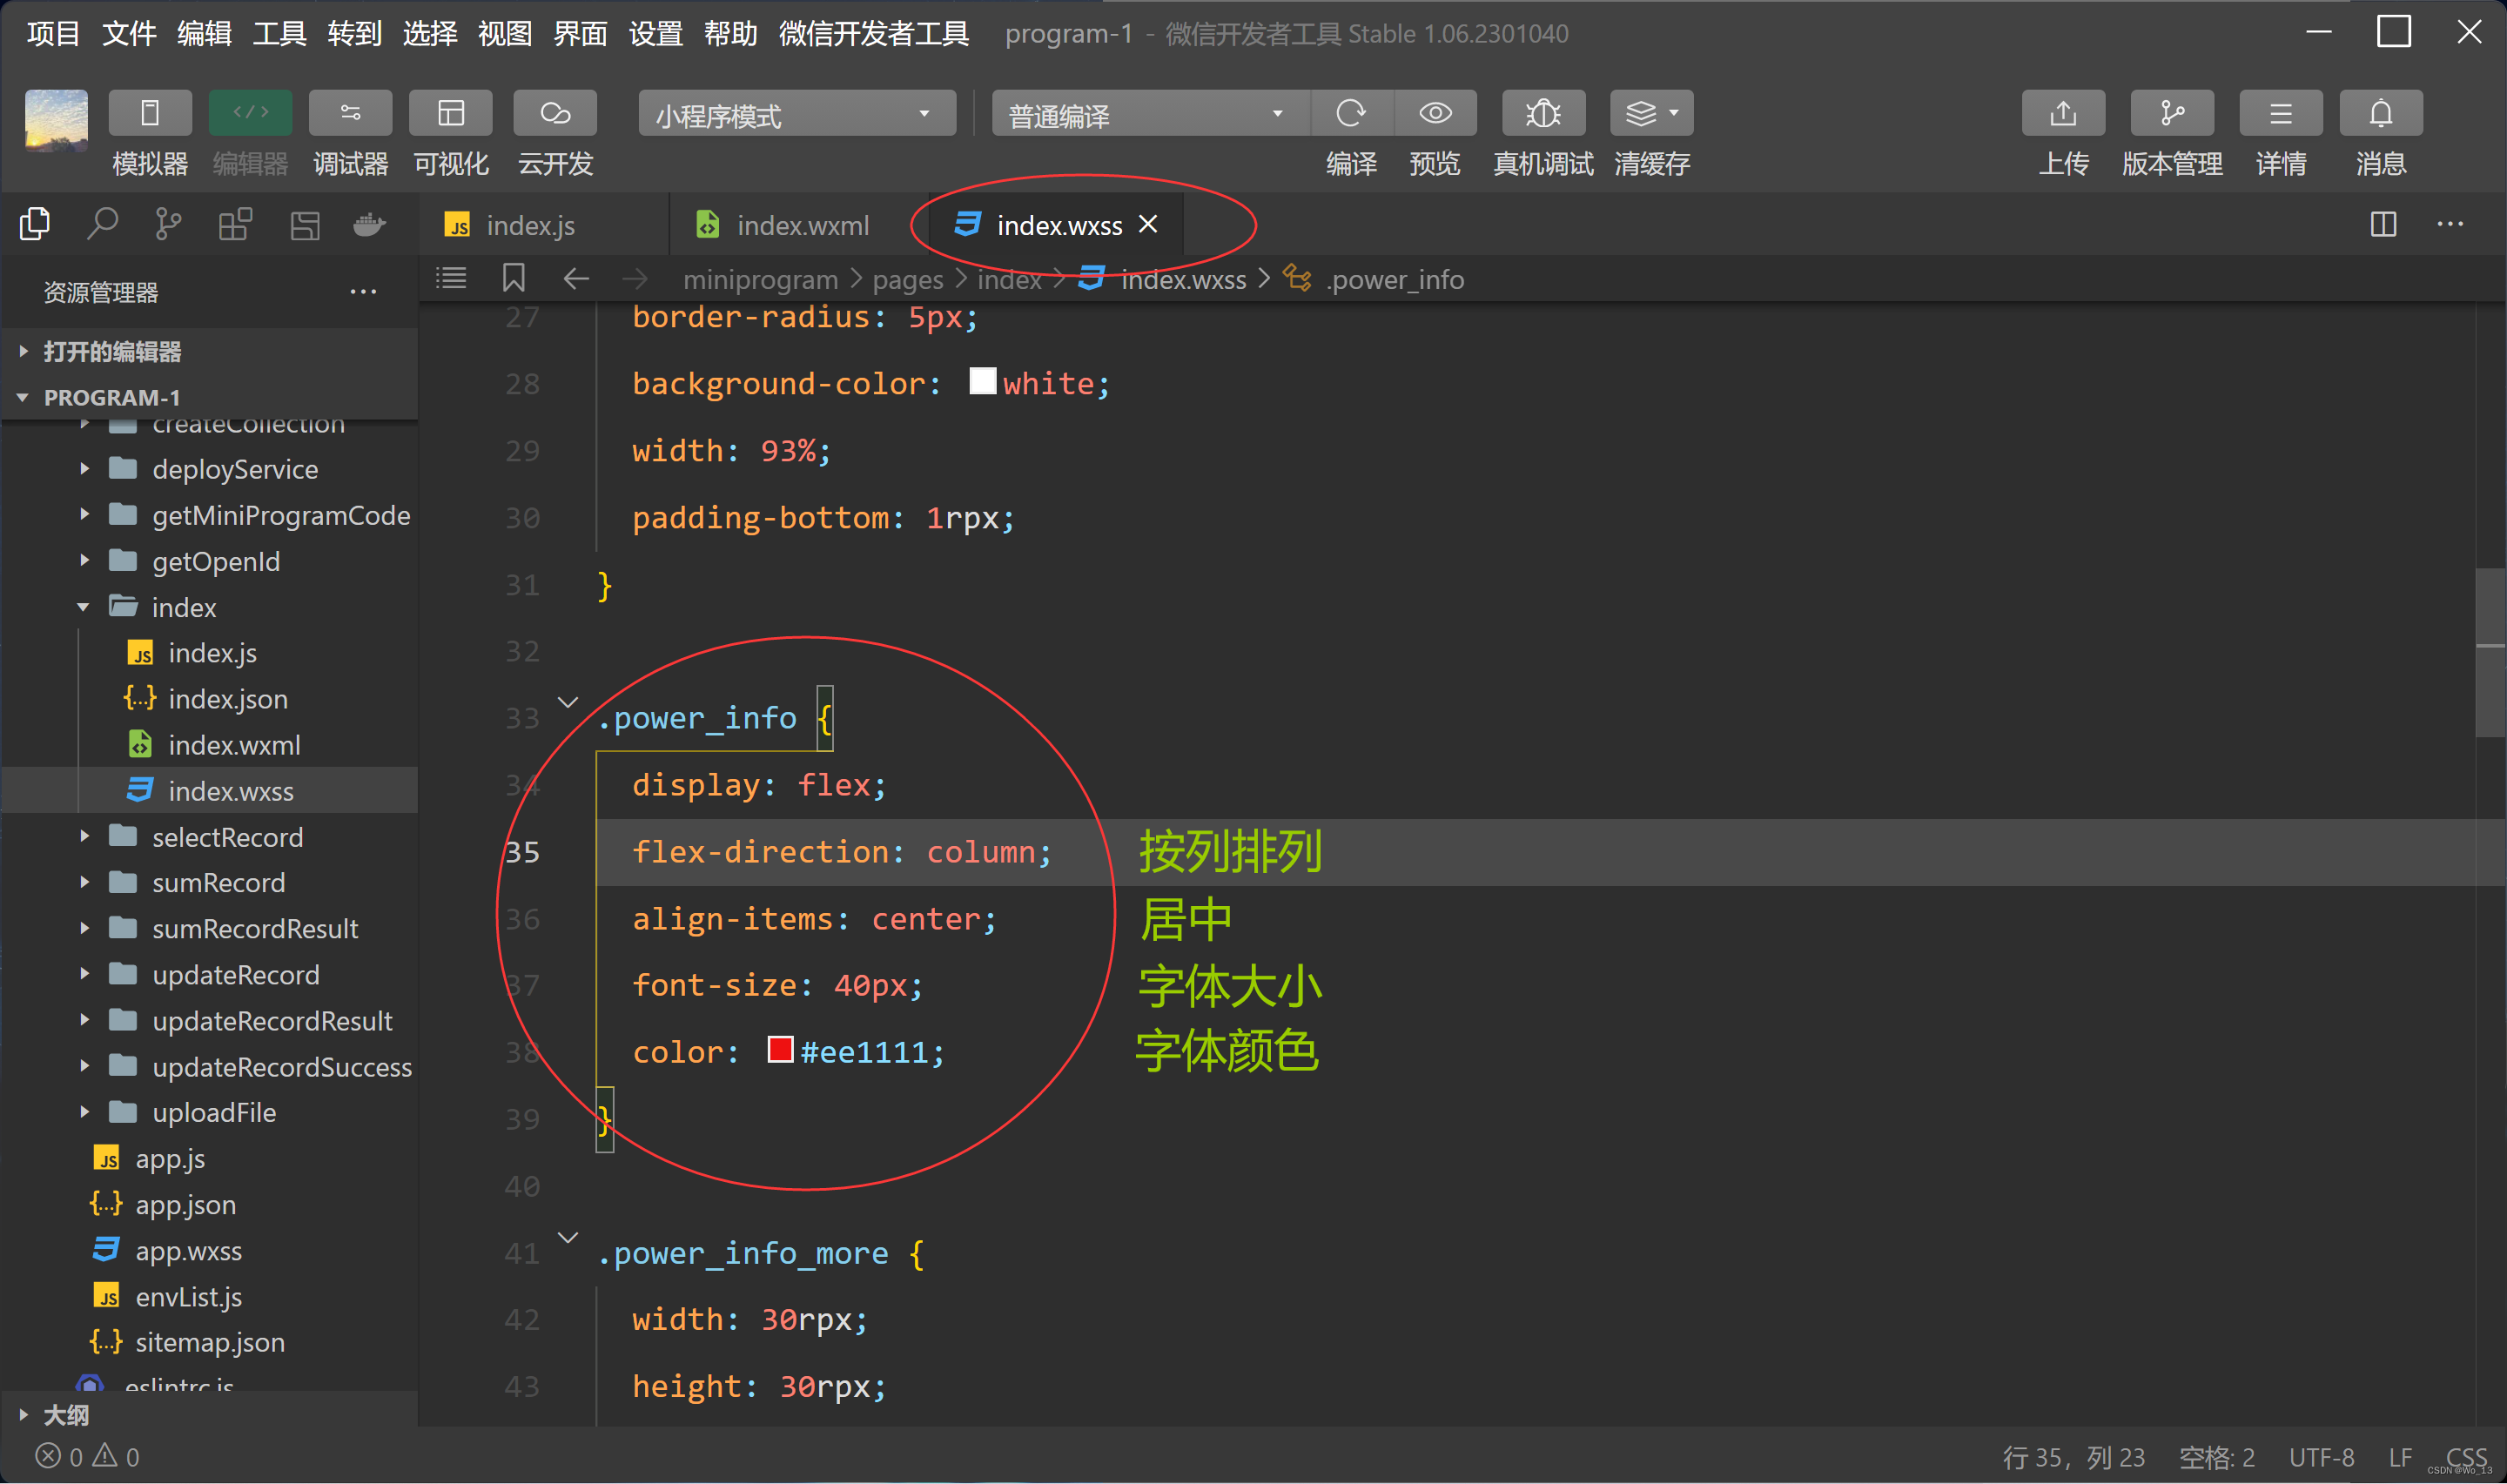Click the red #ee1111 color swatch
The image size is (2507, 1484).
(780, 1049)
